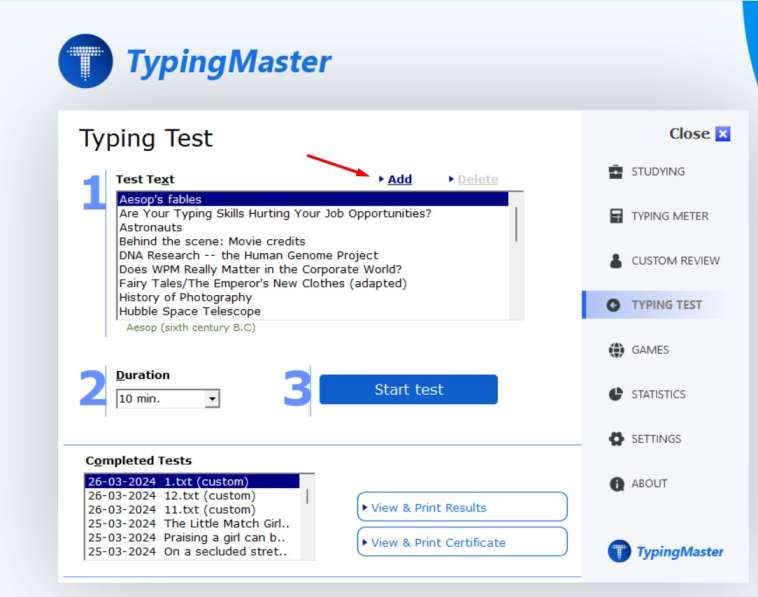758x597 pixels.
Task: Select completed test "26-03-2024 11.txt (custom)"
Action: pyautogui.click(x=192, y=510)
